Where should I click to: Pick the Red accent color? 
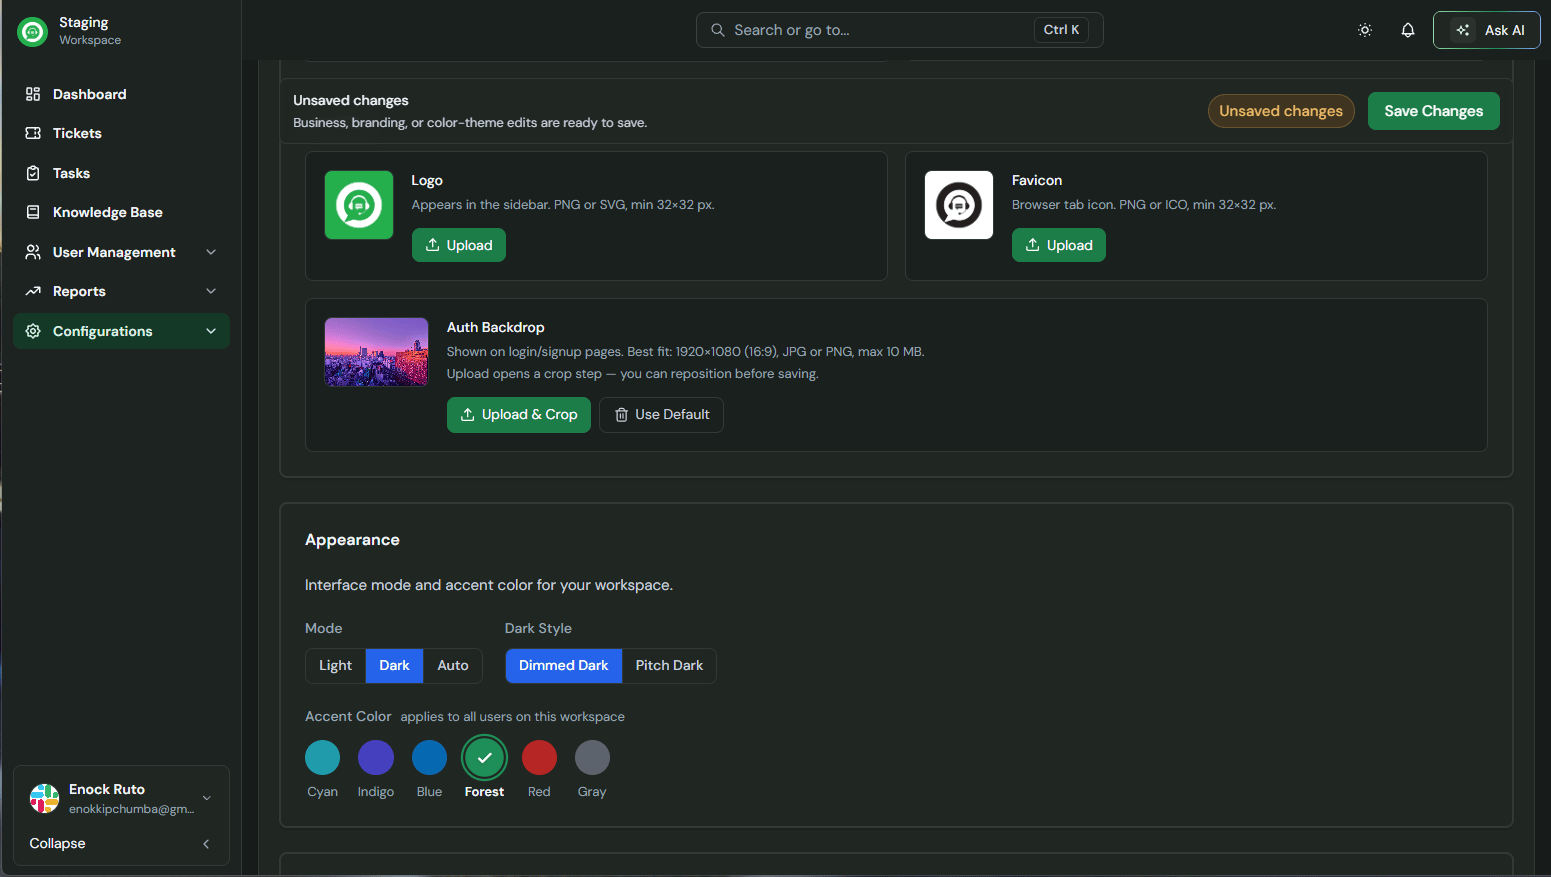coord(539,758)
